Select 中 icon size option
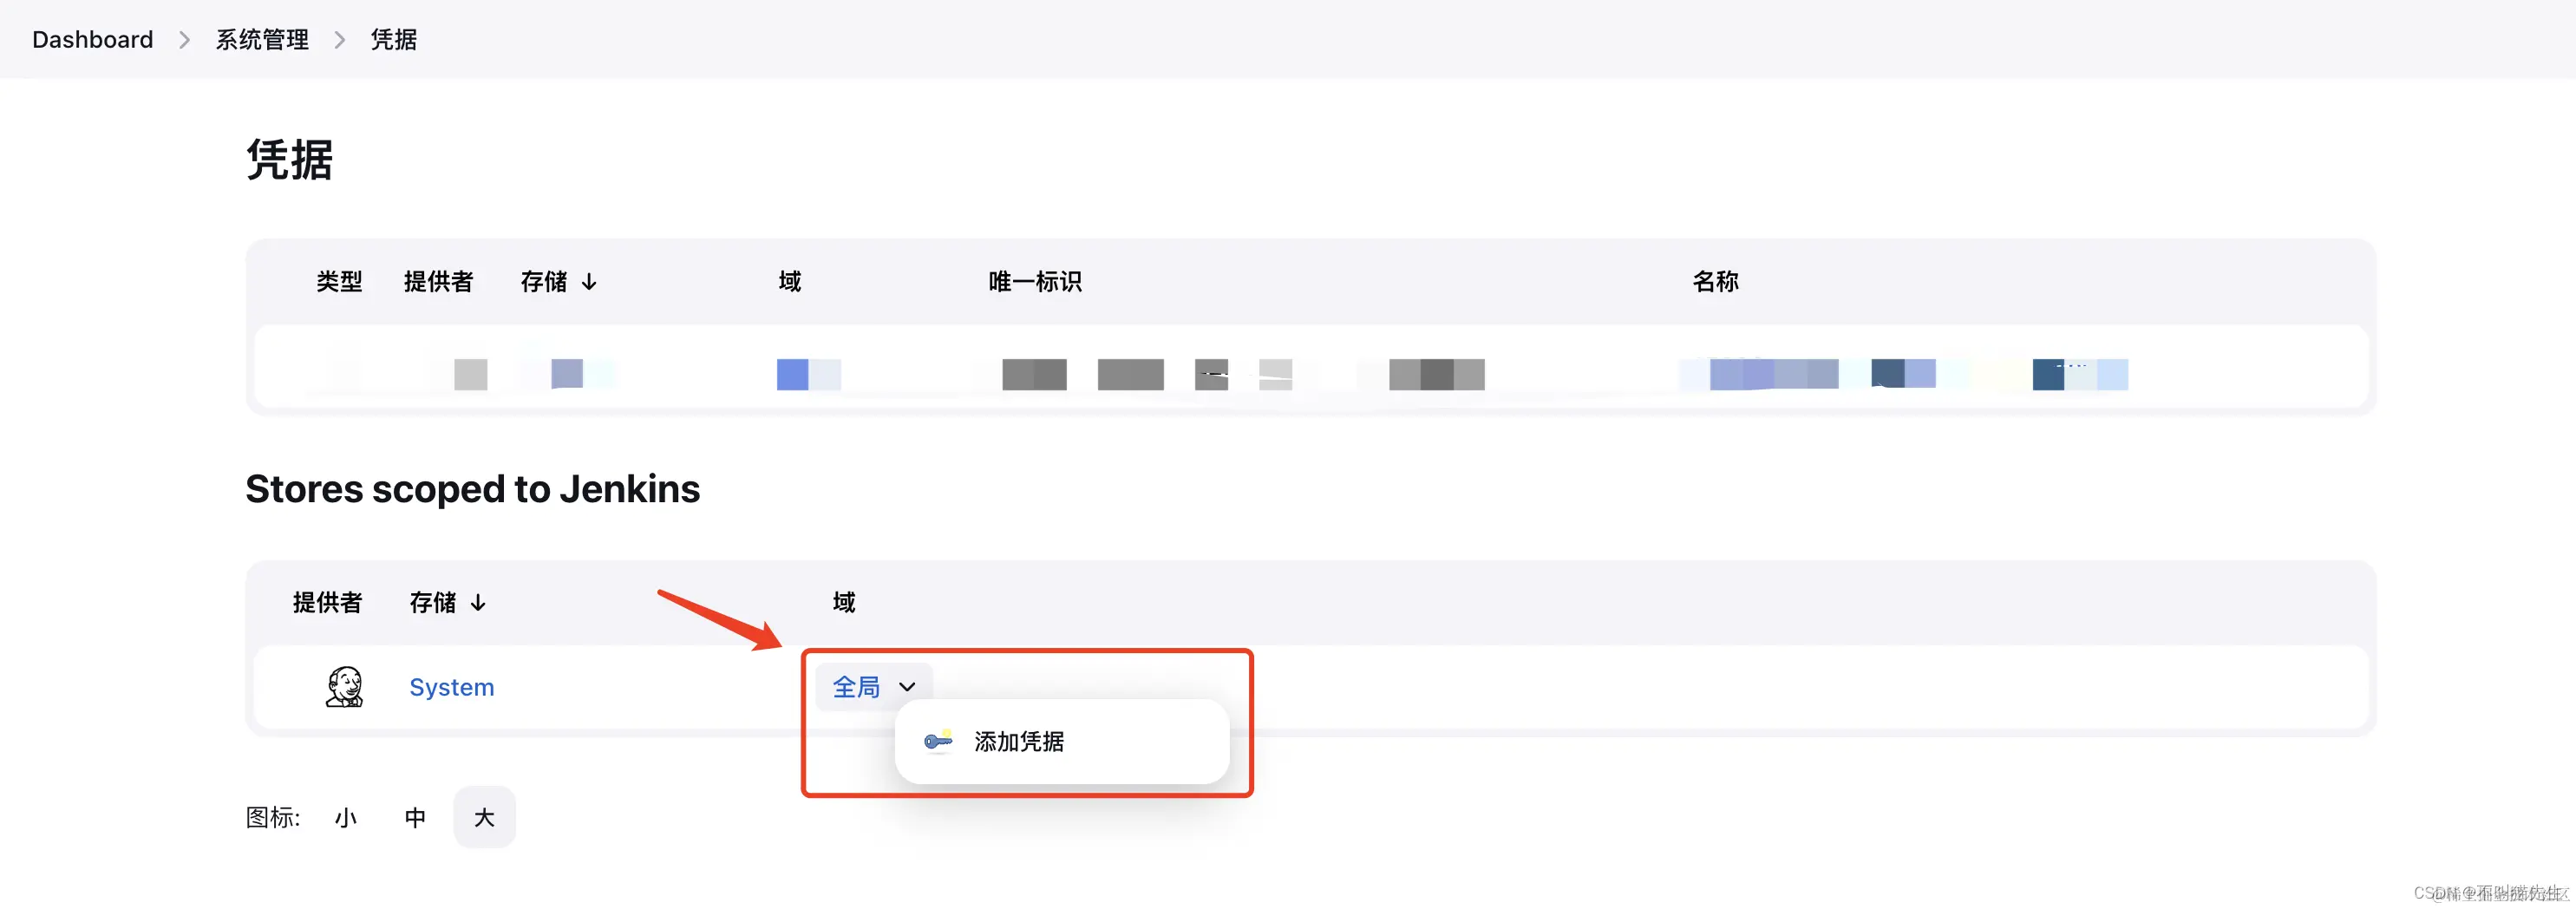 coord(415,817)
